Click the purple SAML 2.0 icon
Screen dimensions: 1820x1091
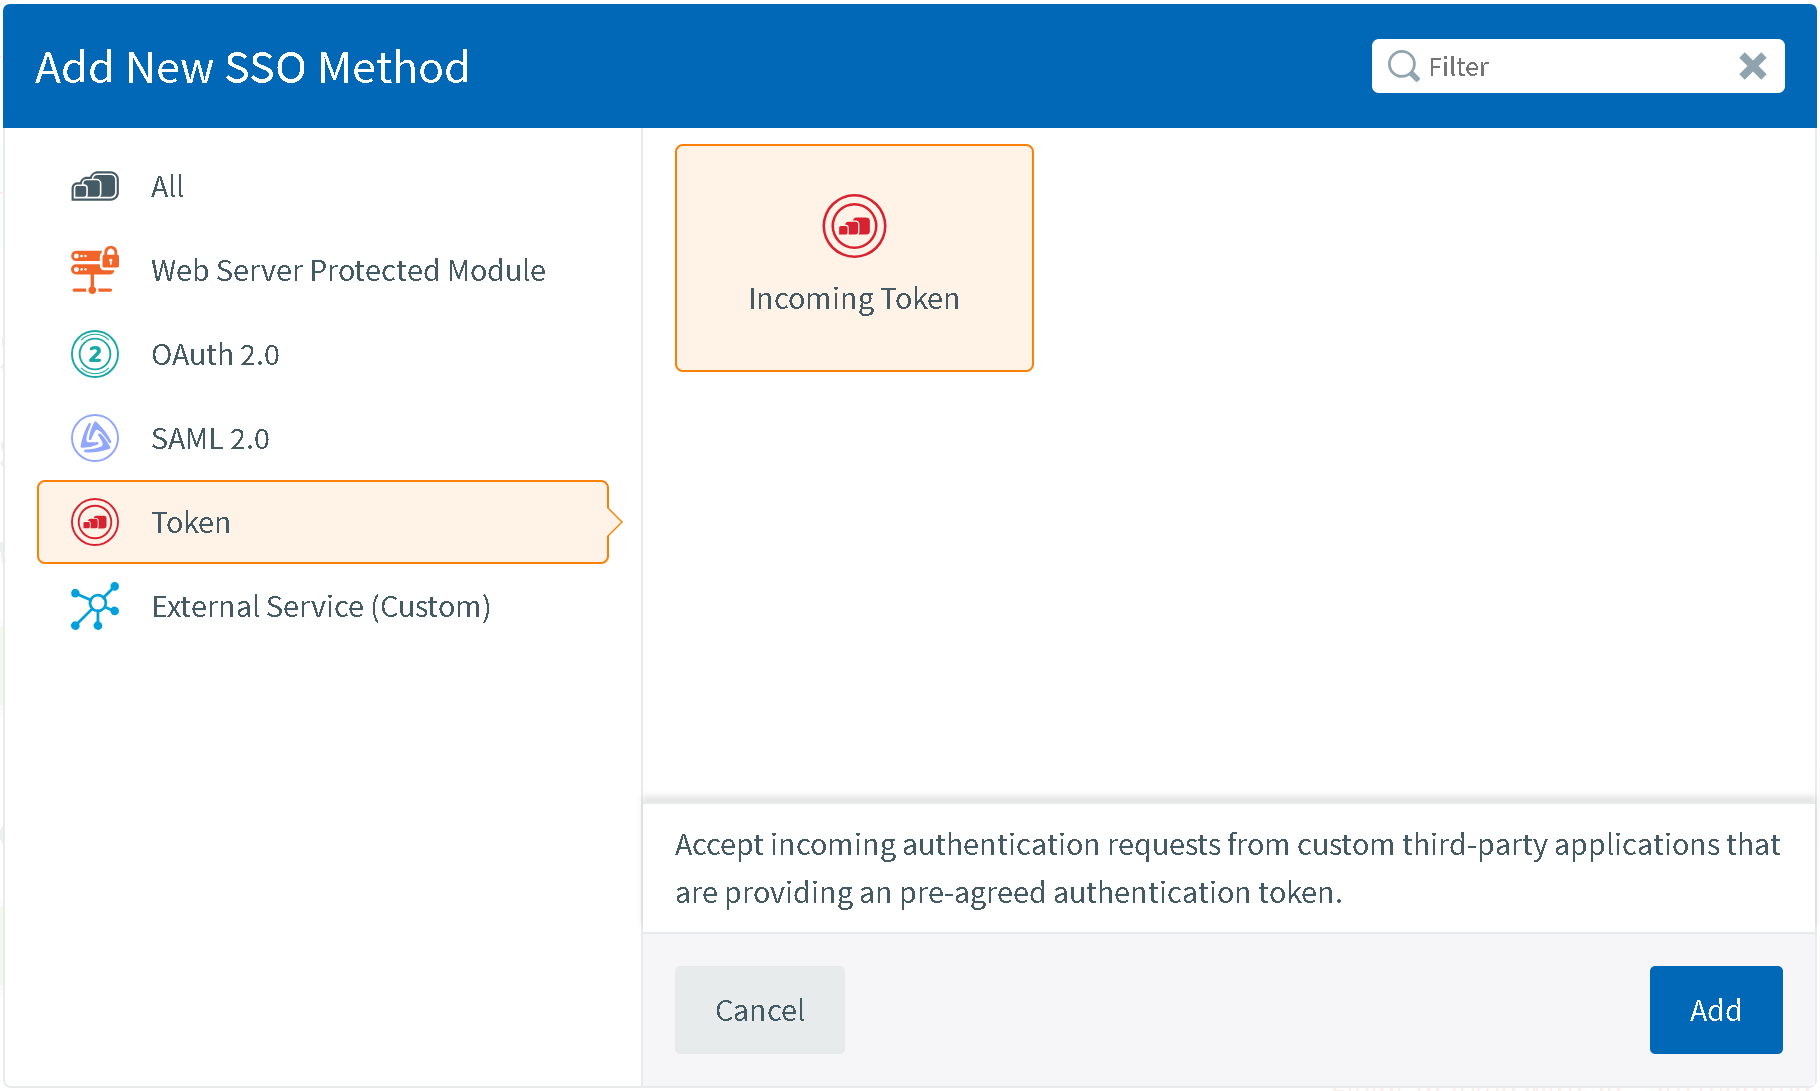pyautogui.click(x=95, y=438)
